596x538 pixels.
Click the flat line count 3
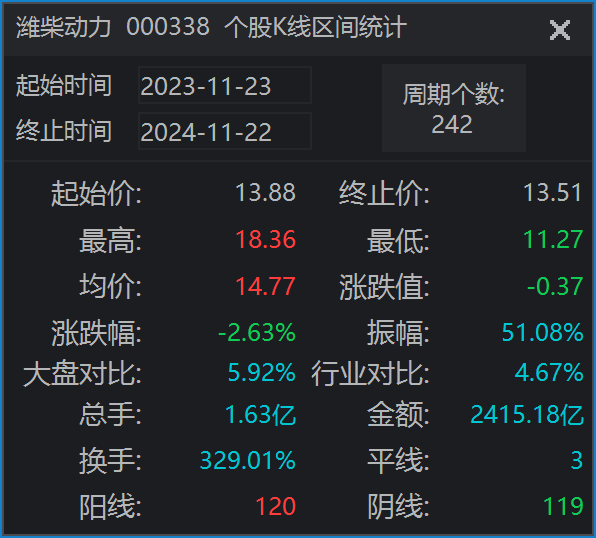click(x=577, y=460)
